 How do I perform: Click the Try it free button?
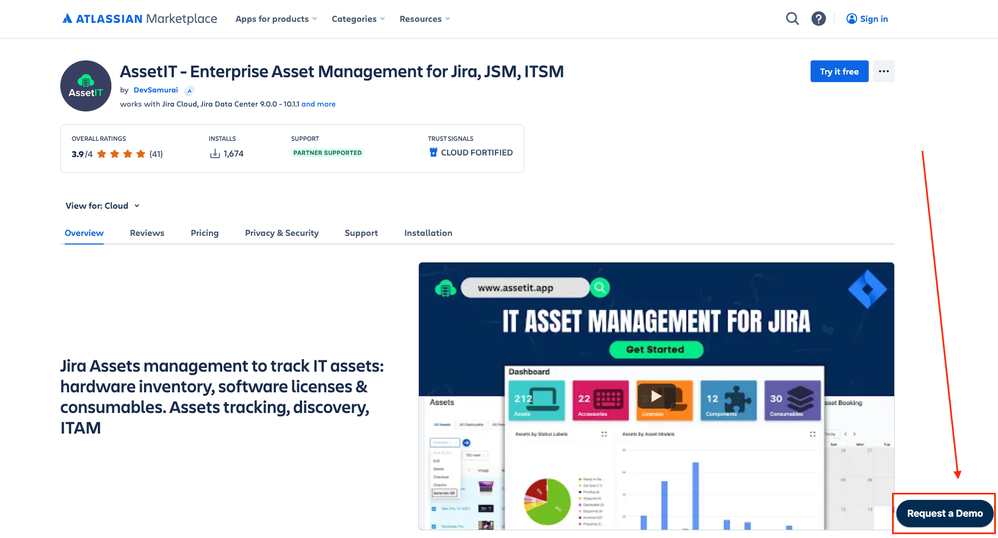pyautogui.click(x=839, y=71)
